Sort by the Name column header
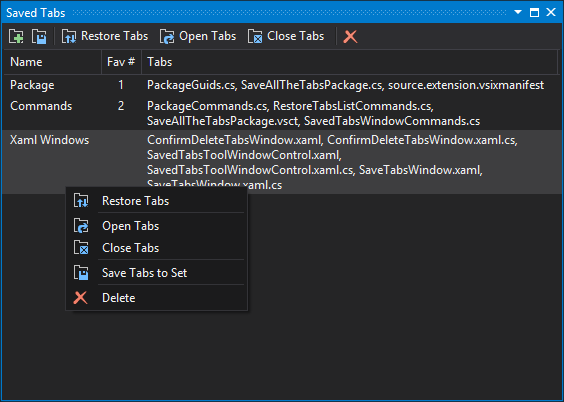 click(x=53, y=62)
